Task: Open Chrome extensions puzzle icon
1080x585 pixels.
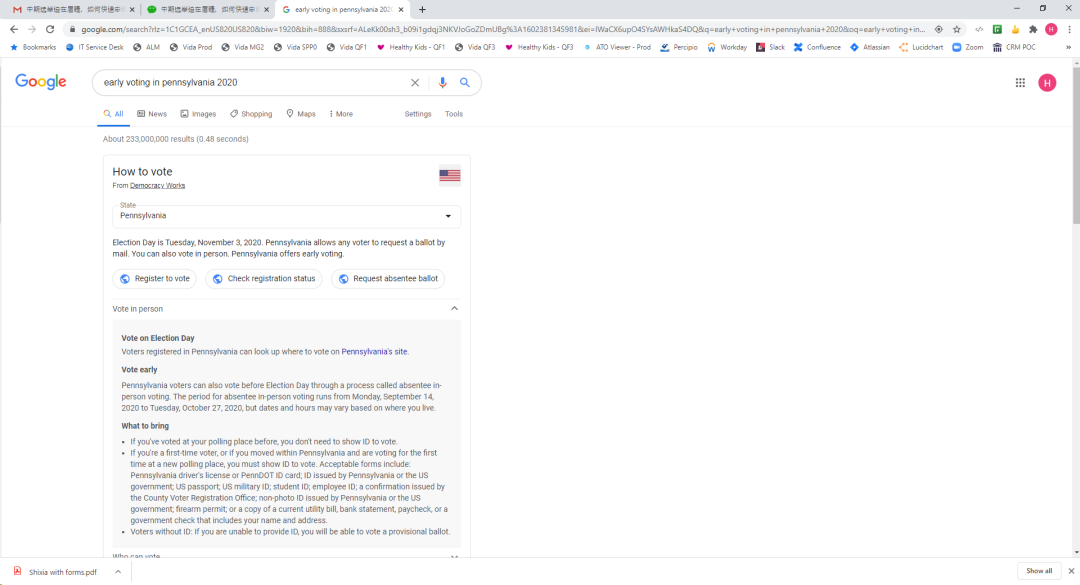Action: [x=1033, y=29]
